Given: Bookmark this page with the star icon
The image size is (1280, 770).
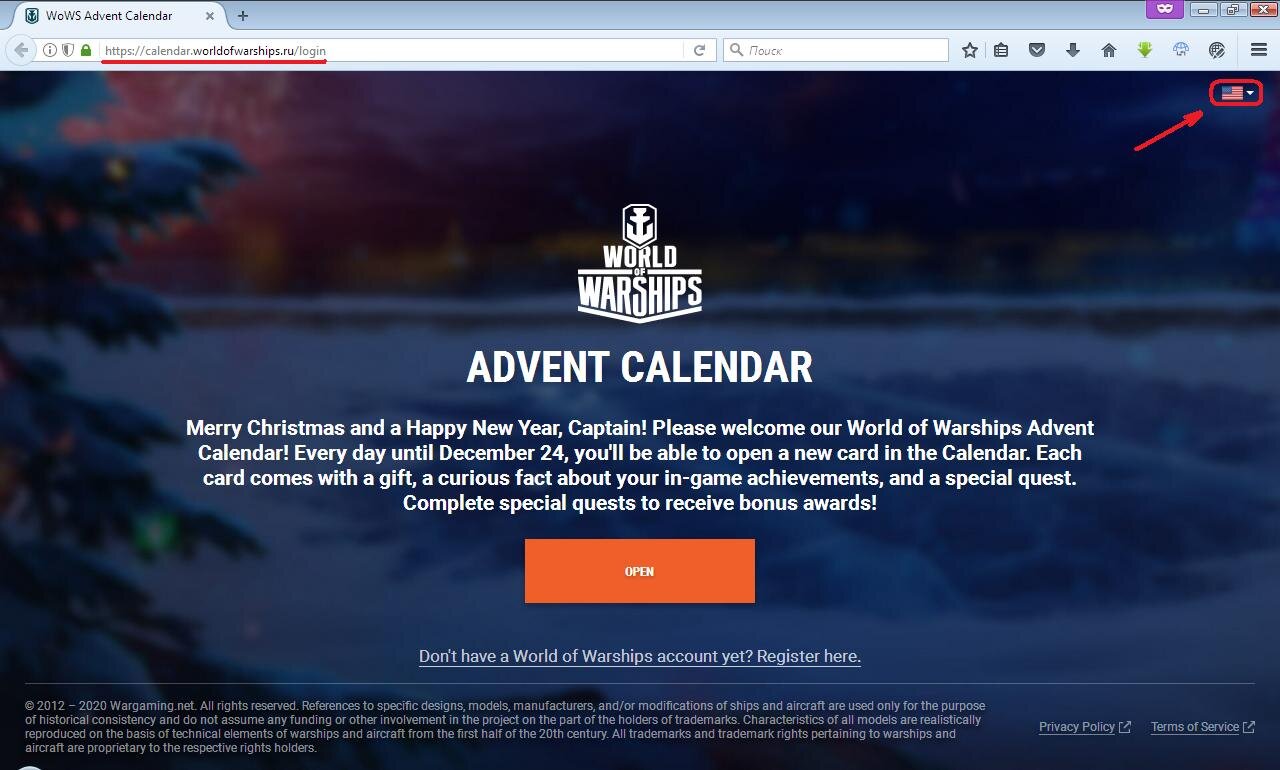Looking at the screenshot, I should (x=969, y=50).
